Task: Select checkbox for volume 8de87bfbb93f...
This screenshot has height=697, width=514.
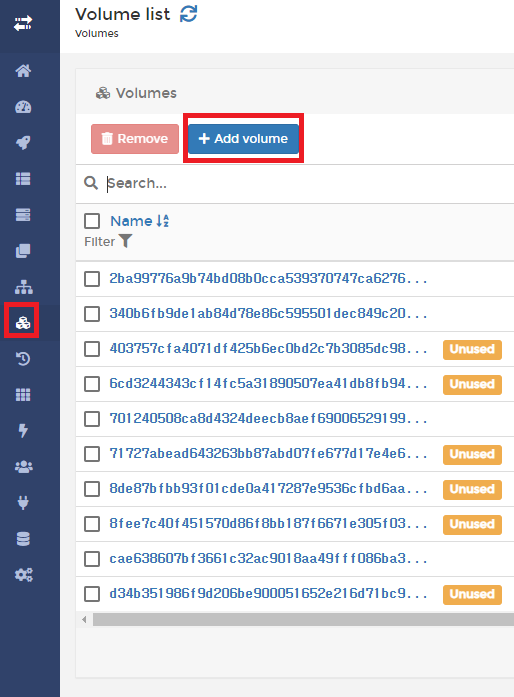Action: click(x=92, y=489)
